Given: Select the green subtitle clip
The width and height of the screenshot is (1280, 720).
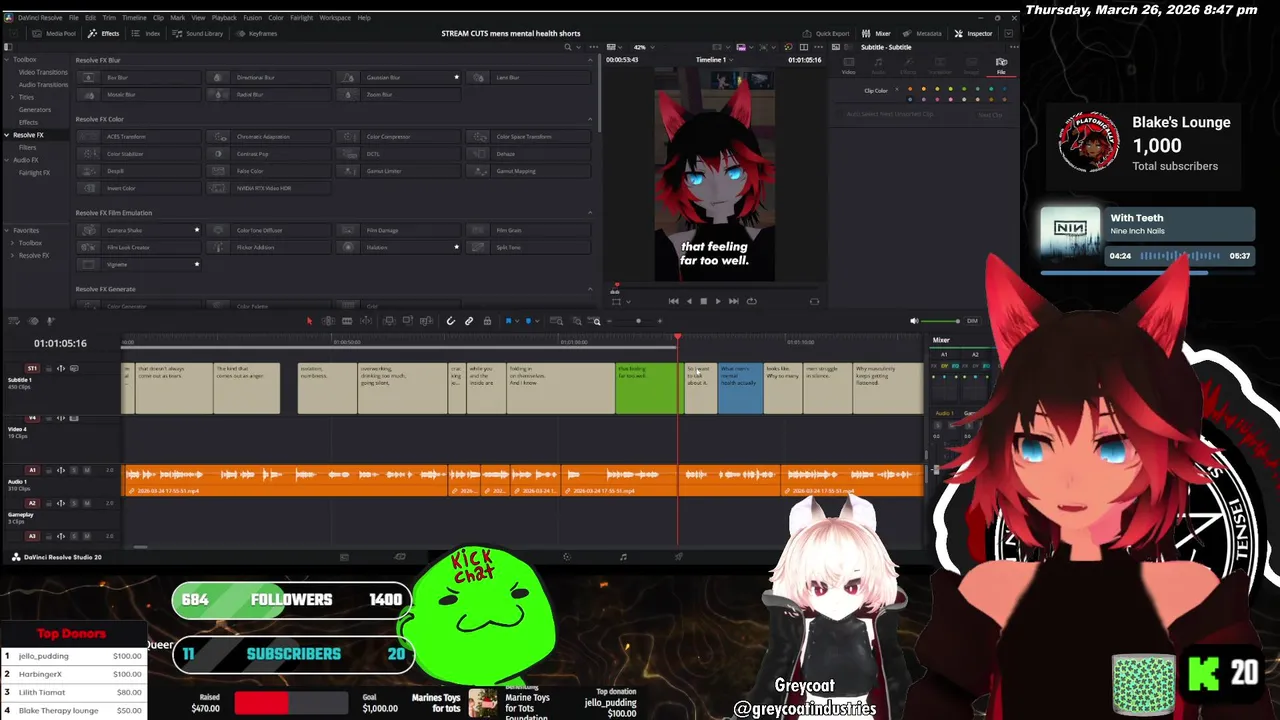Looking at the screenshot, I should point(648,388).
